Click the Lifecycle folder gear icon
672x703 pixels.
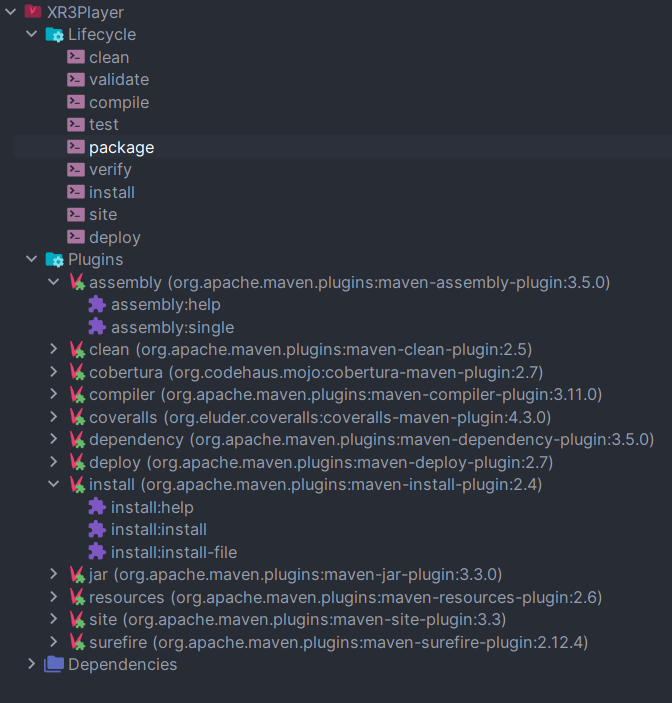[x=54, y=35]
